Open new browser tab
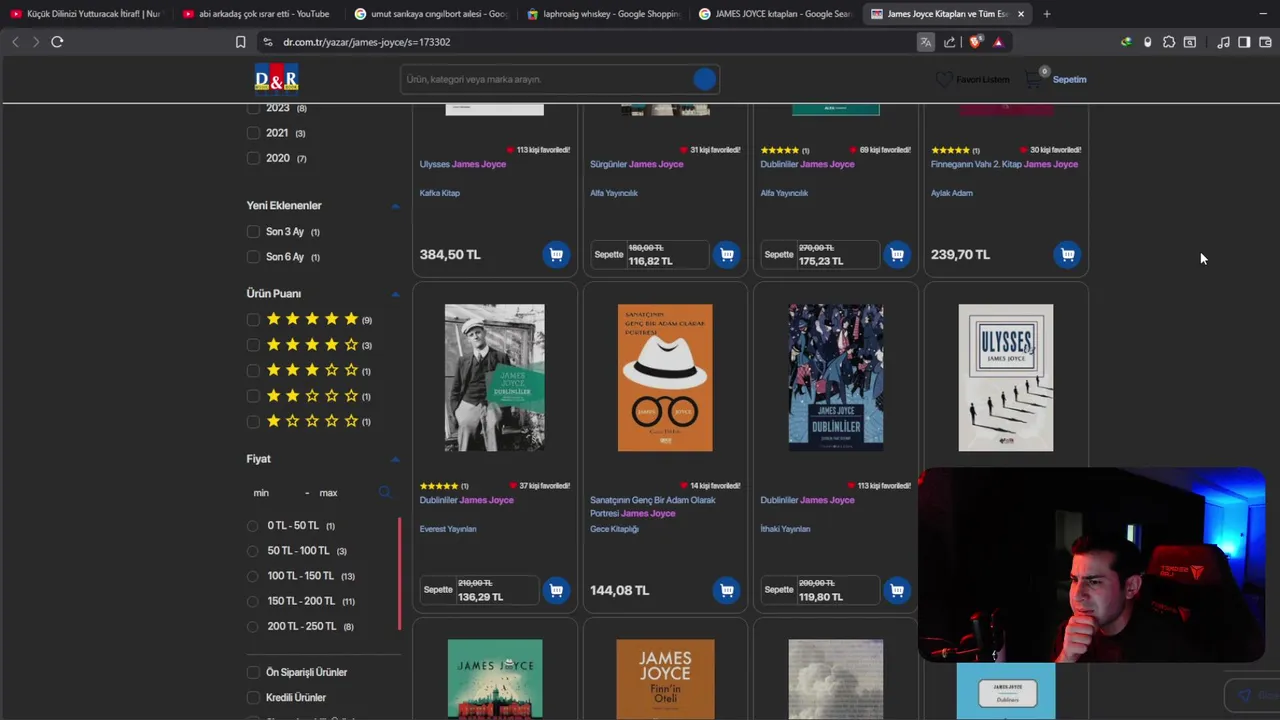Image resolution: width=1280 pixels, height=720 pixels. pos(1046,14)
